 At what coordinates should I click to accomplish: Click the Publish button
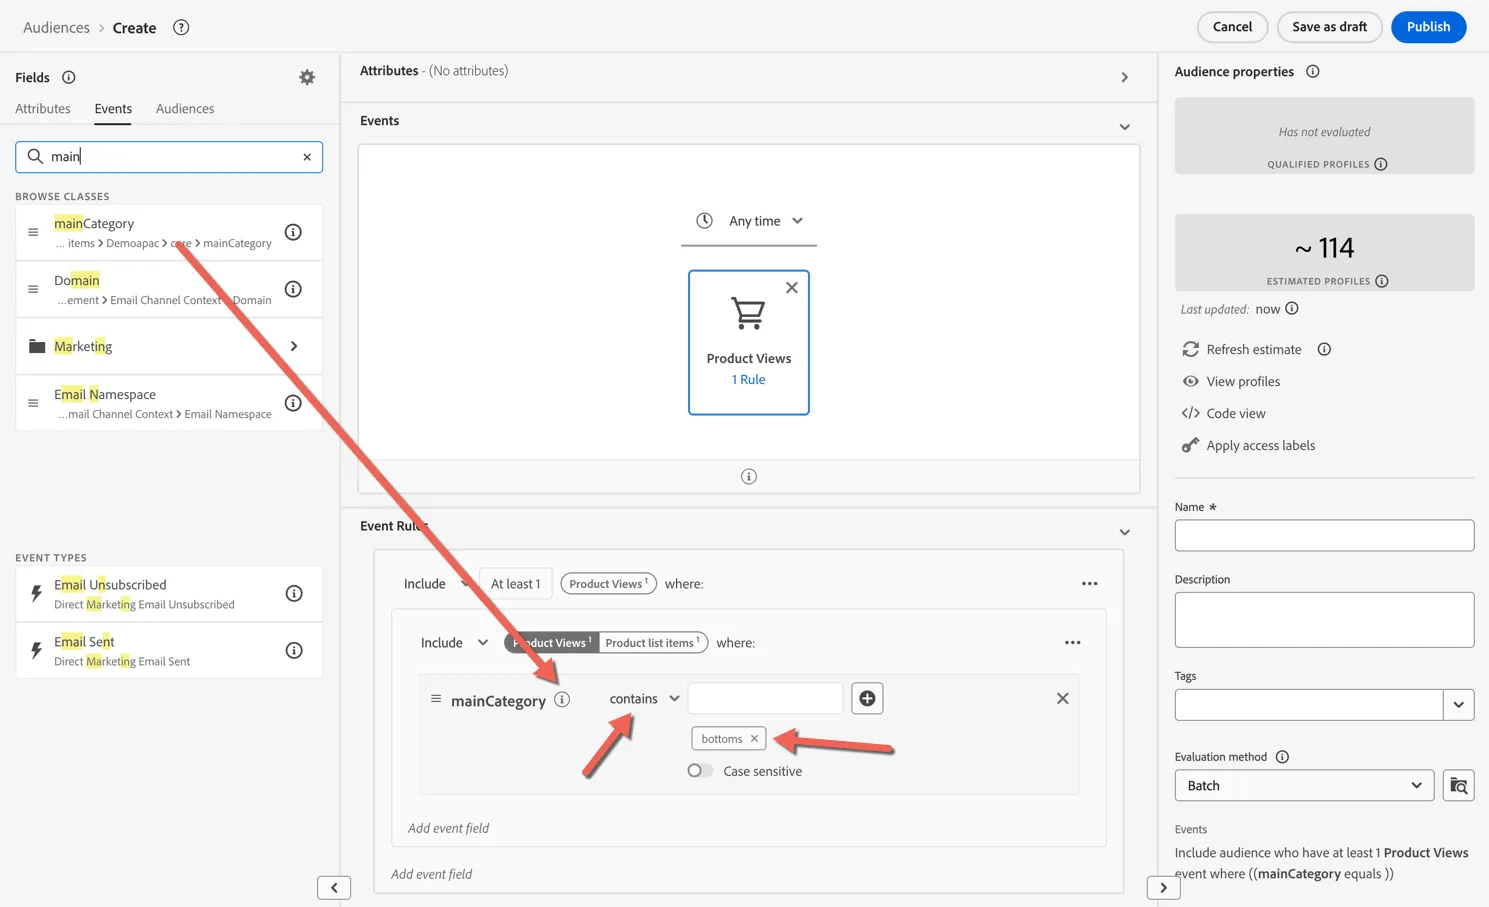[x=1428, y=27]
